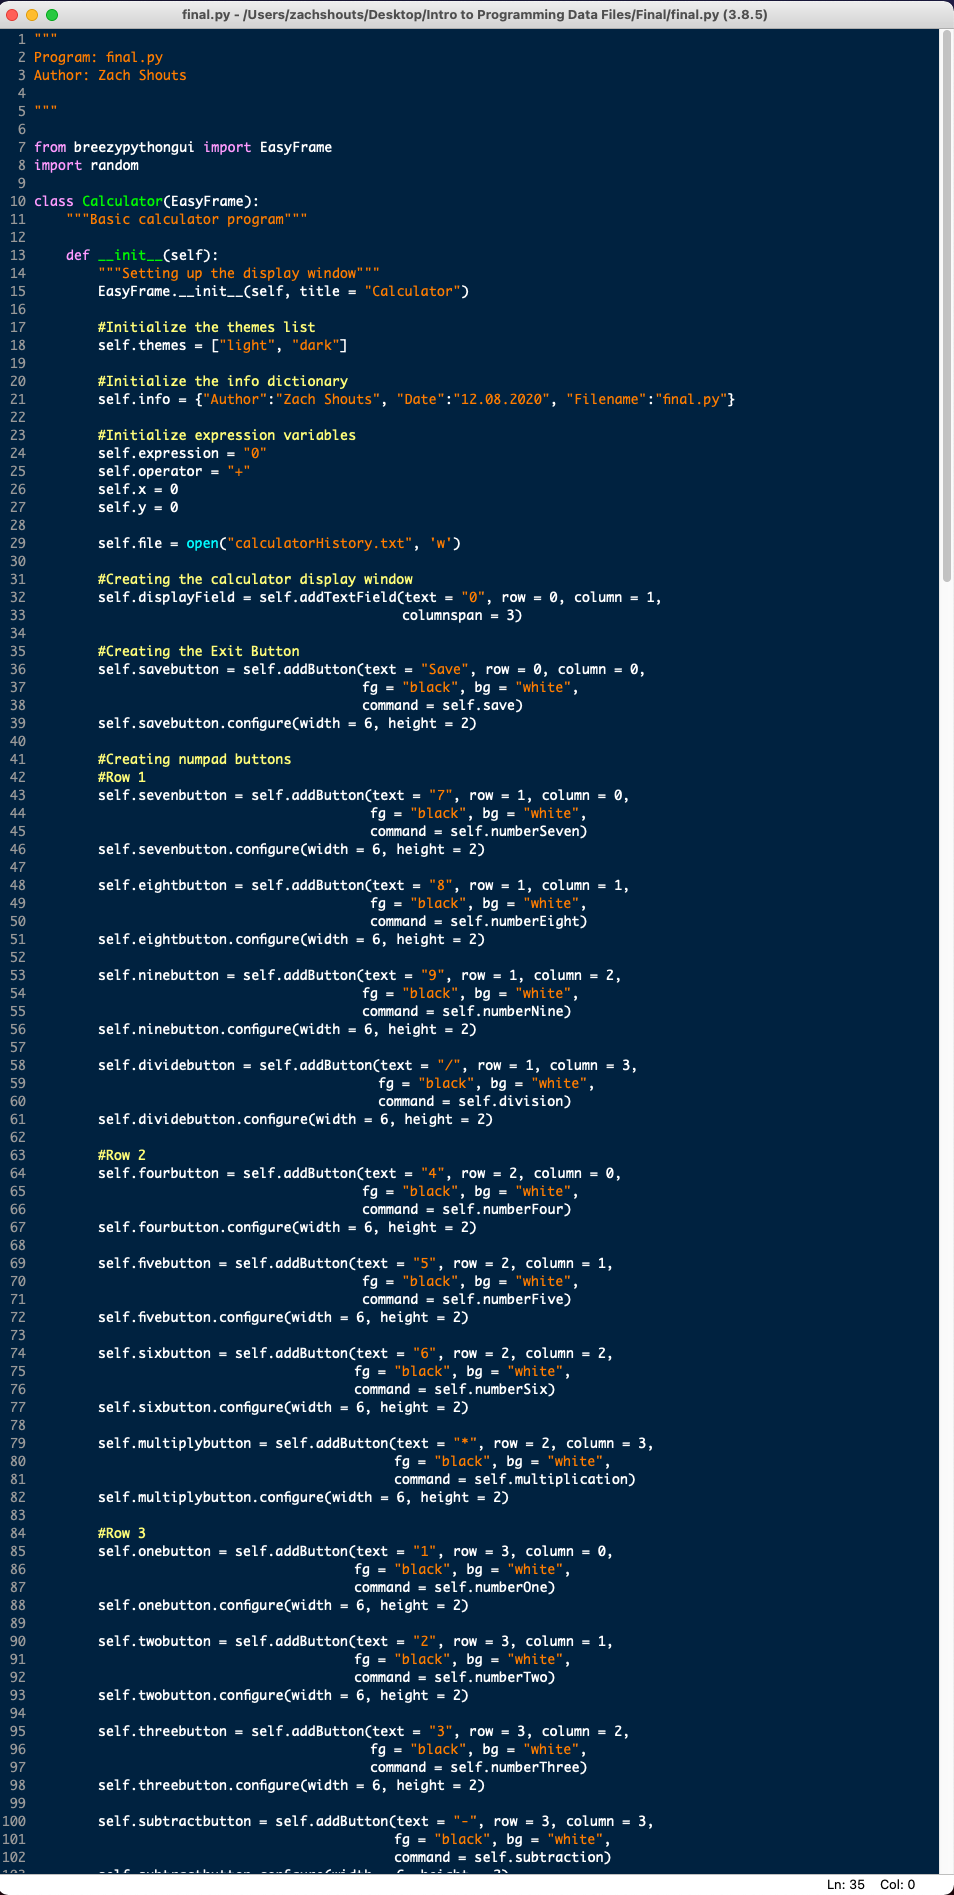Image resolution: width=954 pixels, height=1895 pixels.
Task: Click the self.themes assignment line
Action: point(223,345)
